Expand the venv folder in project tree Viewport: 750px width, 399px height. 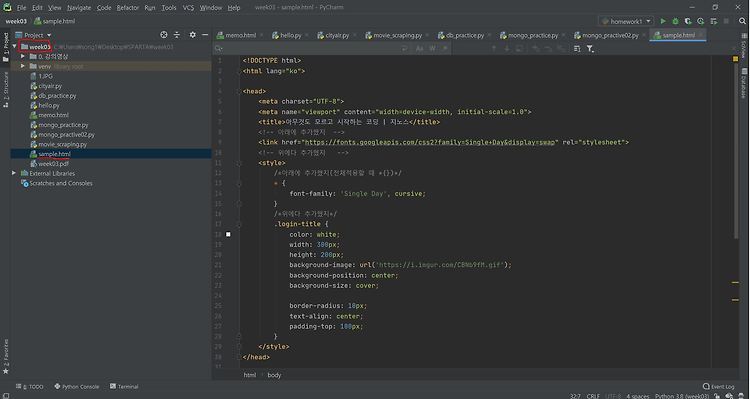point(22,66)
